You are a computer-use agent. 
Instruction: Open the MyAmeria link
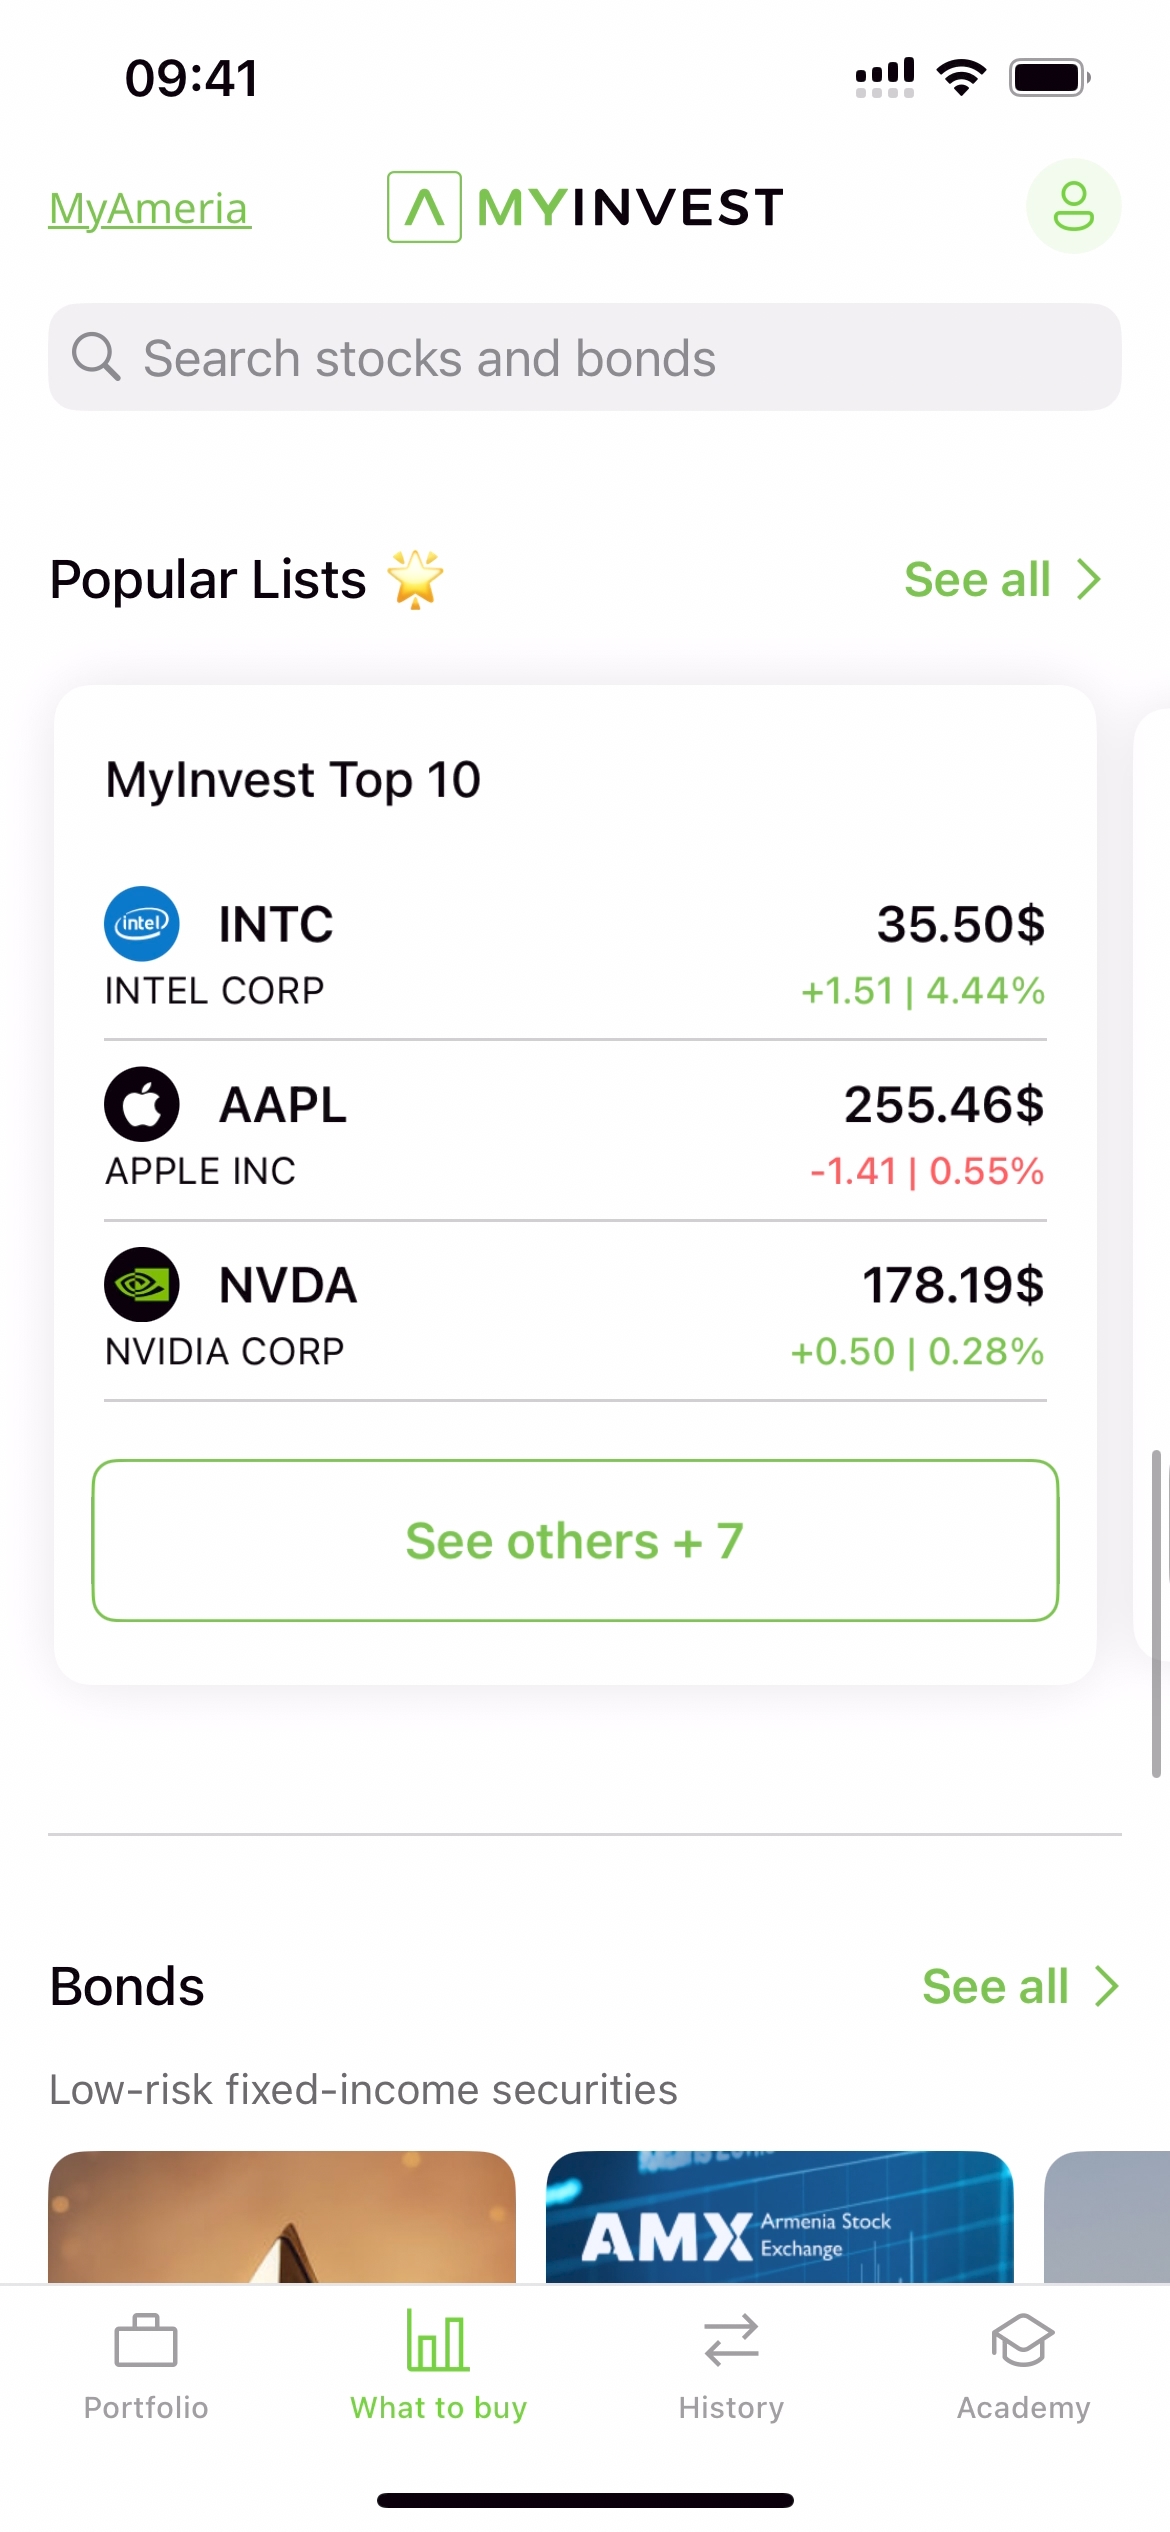(150, 209)
